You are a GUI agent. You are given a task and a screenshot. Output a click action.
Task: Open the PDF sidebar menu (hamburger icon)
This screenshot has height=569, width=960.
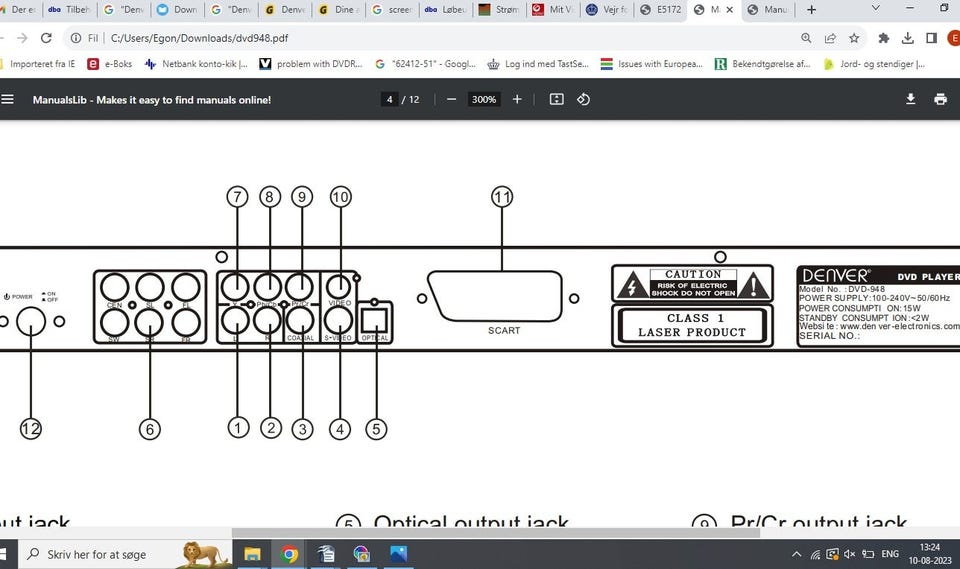[8, 100]
